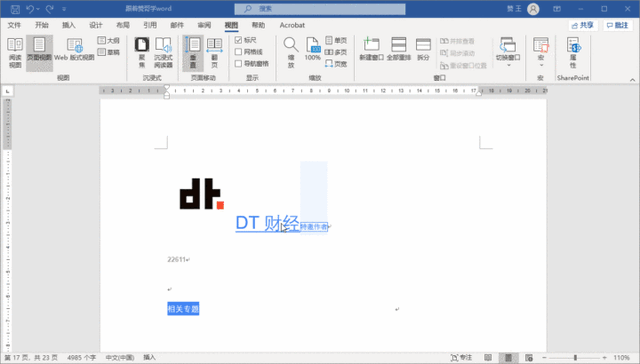Click the 批注 comments button
This screenshot has height=364, width=640.
(618, 25)
